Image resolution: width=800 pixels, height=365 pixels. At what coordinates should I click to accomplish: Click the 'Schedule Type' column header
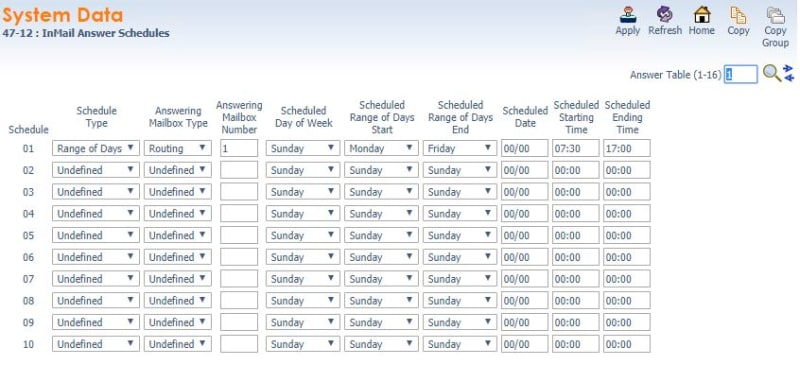pos(96,117)
